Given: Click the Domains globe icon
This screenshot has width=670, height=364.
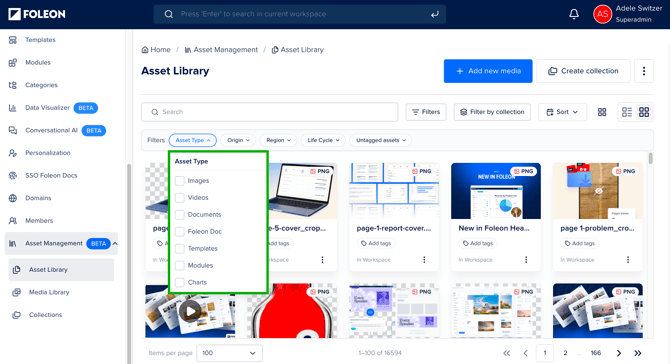Looking at the screenshot, I should point(13,198).
